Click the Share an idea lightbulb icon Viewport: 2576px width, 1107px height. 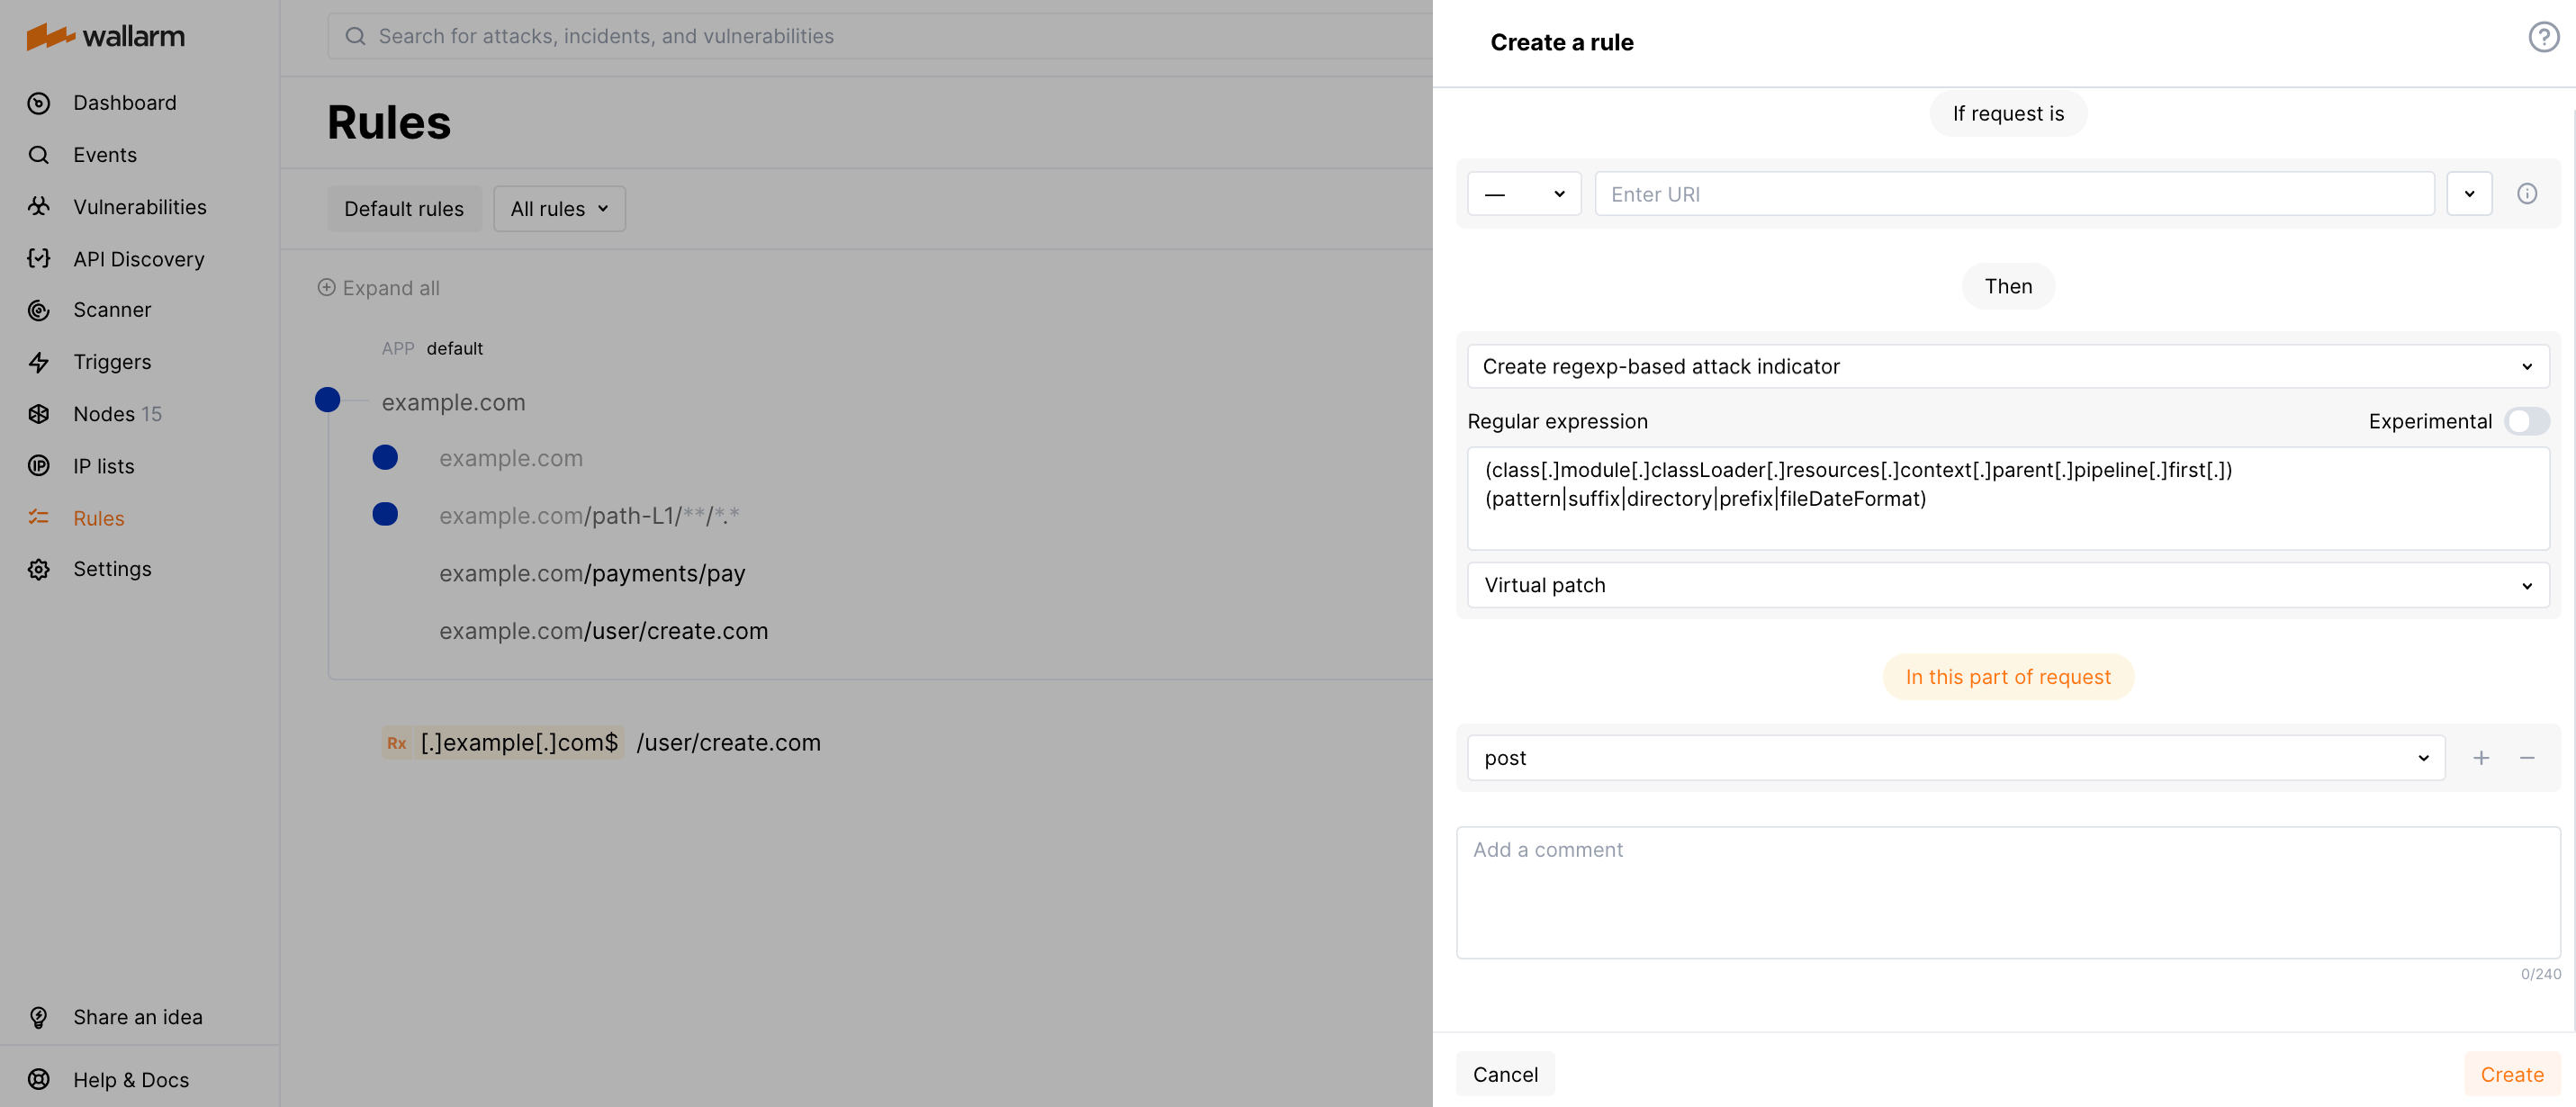39,1017
